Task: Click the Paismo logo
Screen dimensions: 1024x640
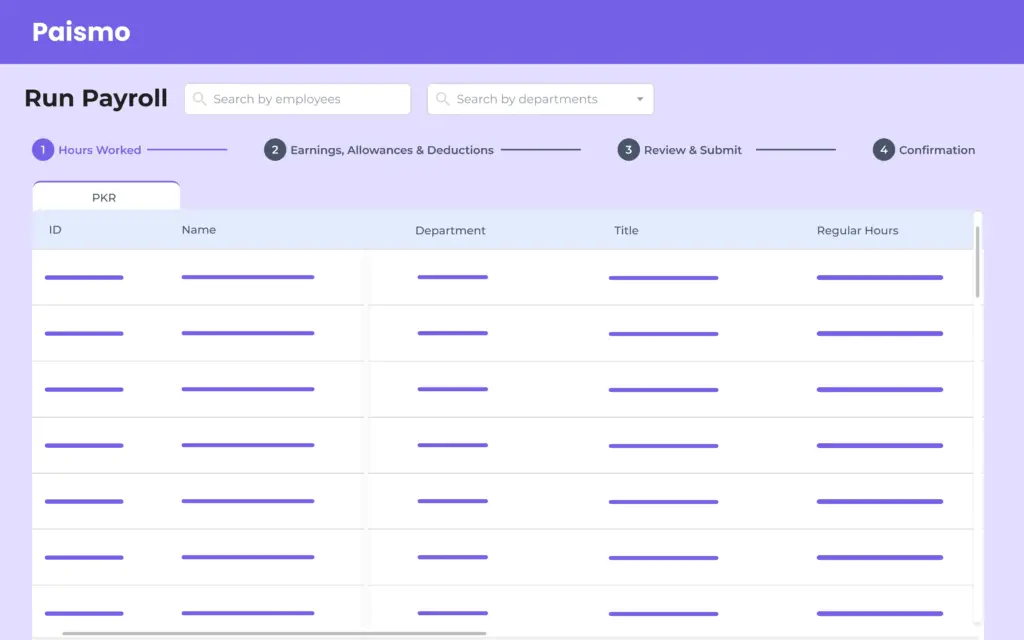Action: click(x=81, y=32)
